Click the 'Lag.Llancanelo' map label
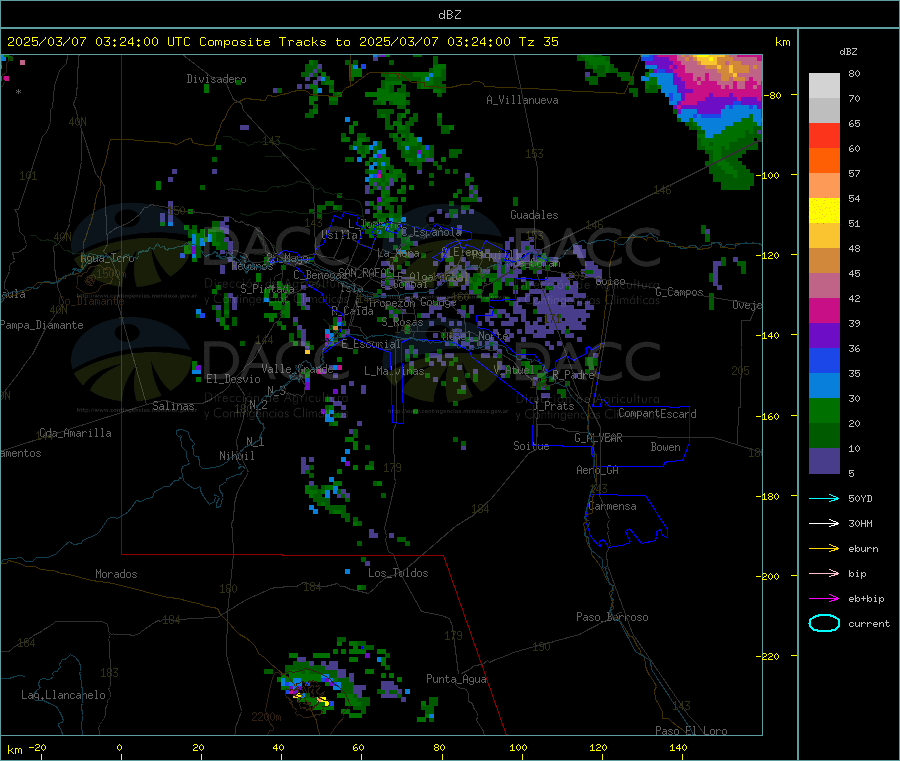 point(63,695)
